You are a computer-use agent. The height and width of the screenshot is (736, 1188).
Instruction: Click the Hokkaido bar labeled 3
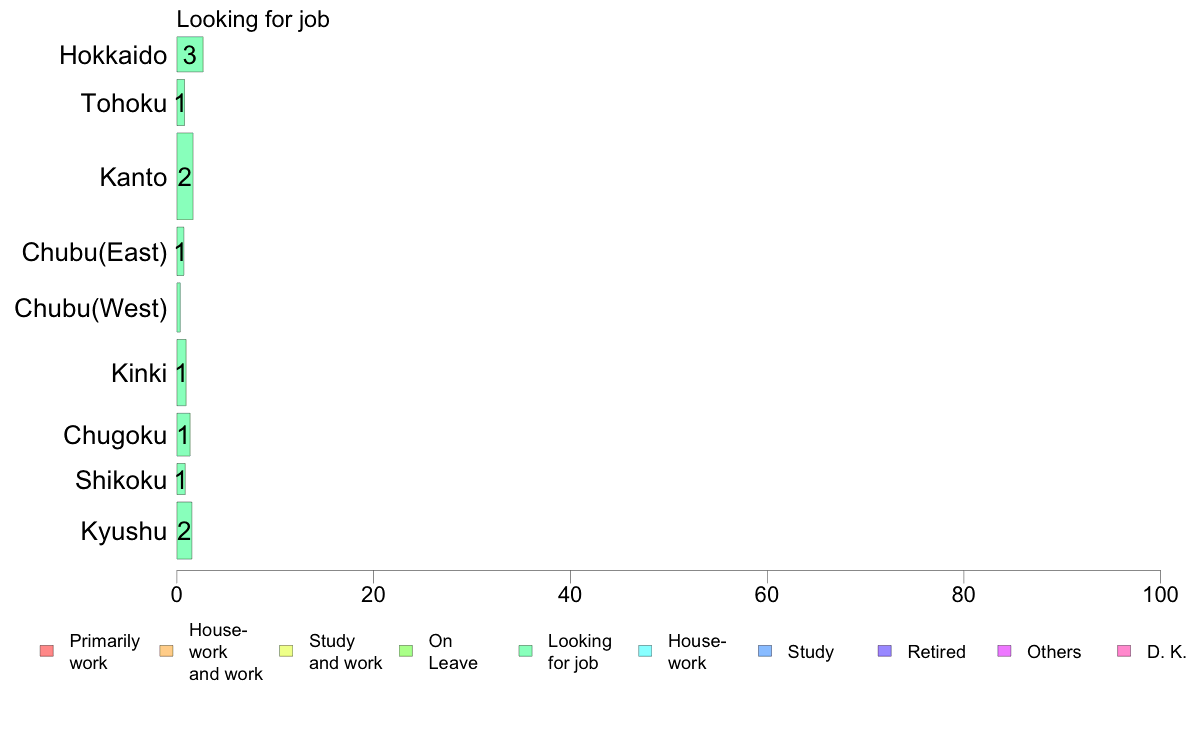tap(189, 55)
